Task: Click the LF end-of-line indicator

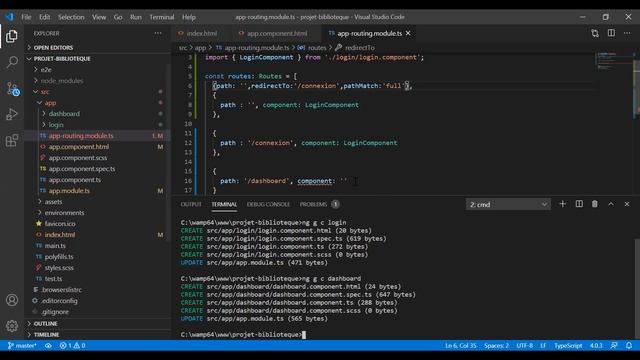Action: [x=543, y=345]
